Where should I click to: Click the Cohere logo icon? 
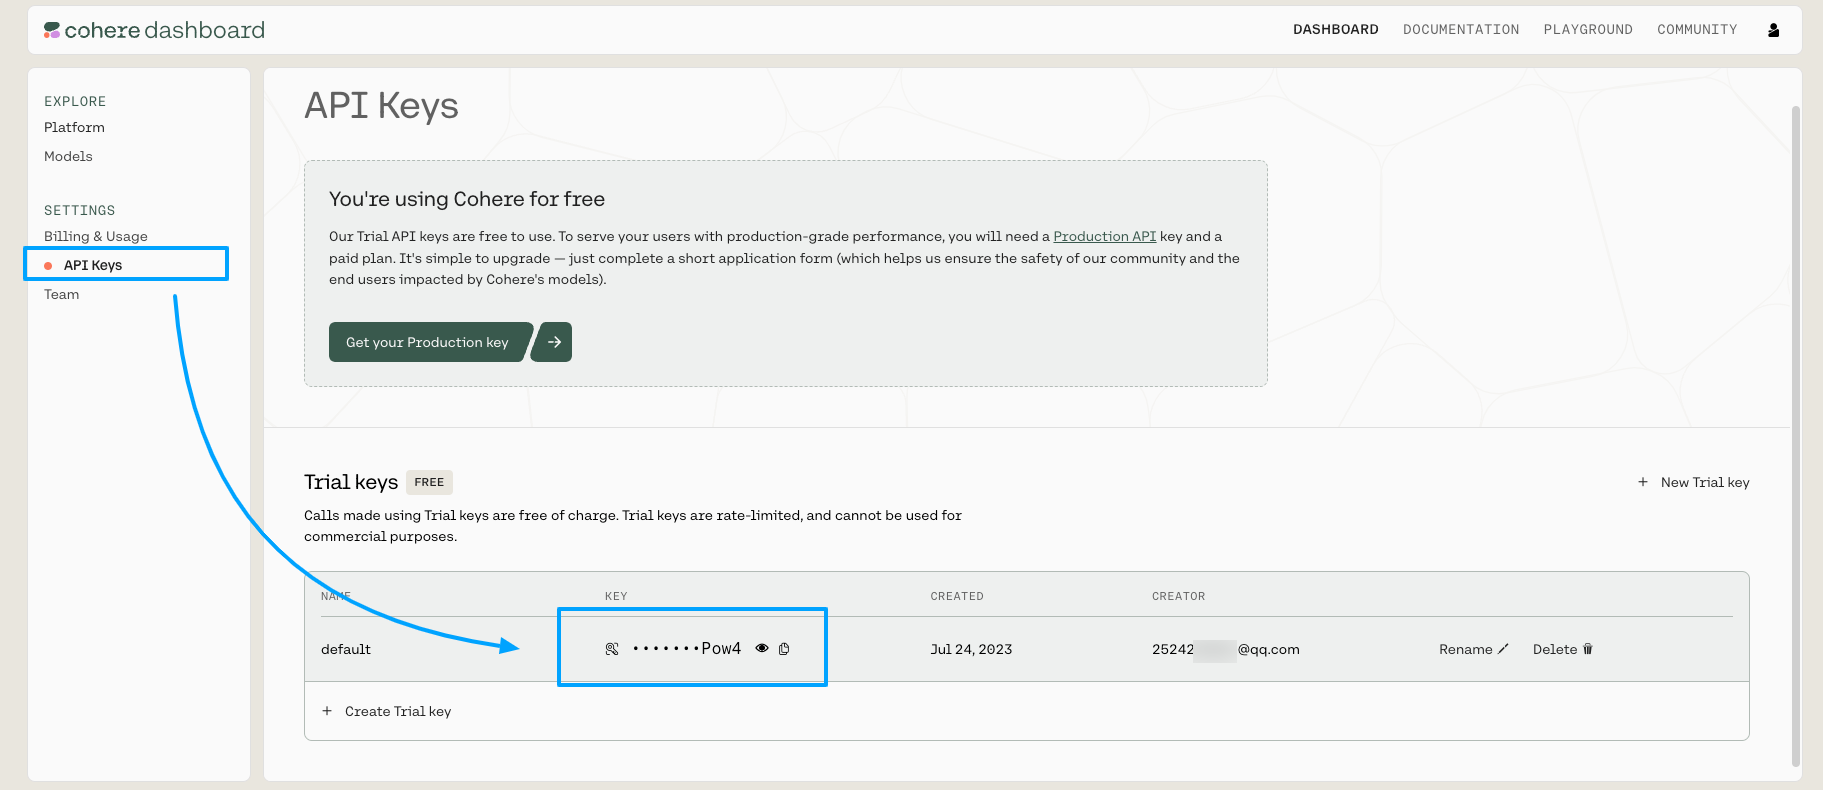[52, 30]
